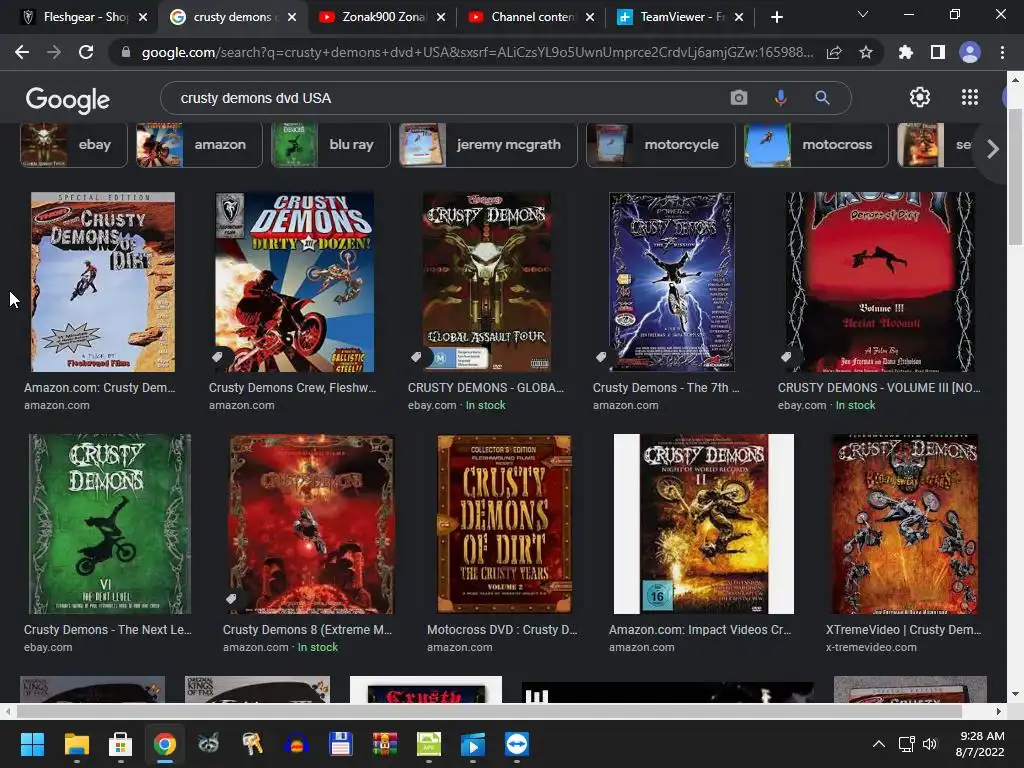Bookmark this page with the star icon
The width and height of the screenshot is (1024, 768).
(866, 53)
